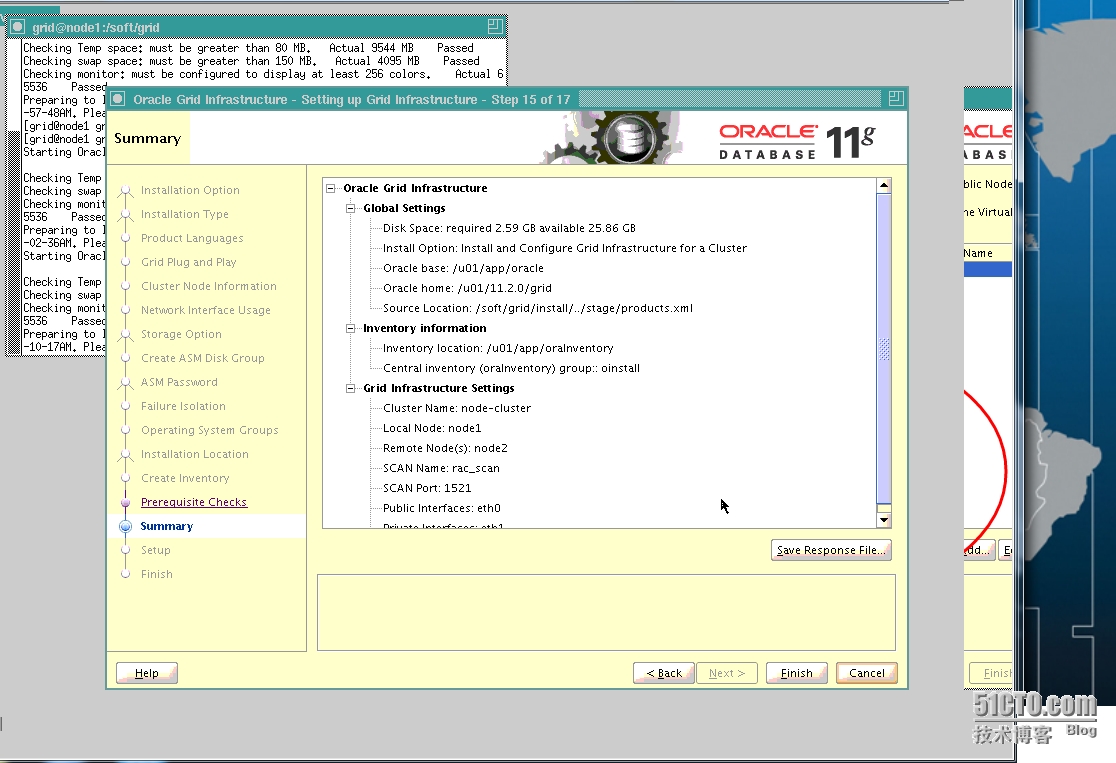Click 'Central inventory group: oinstall' row
The width and height of the screenshot is (1116, 763).
click(x=511, y=368)
